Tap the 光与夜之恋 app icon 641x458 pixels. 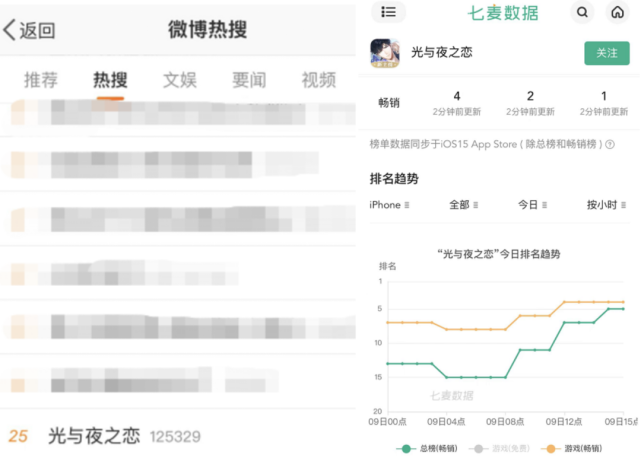click(x=385, y=52)
